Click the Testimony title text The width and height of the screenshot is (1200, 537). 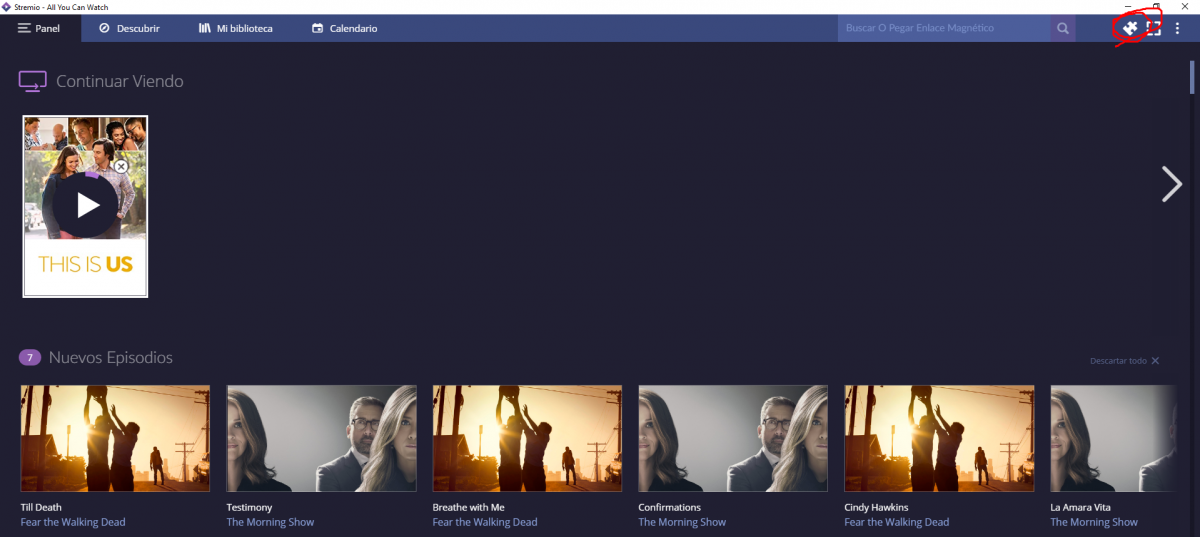point(249,507)
